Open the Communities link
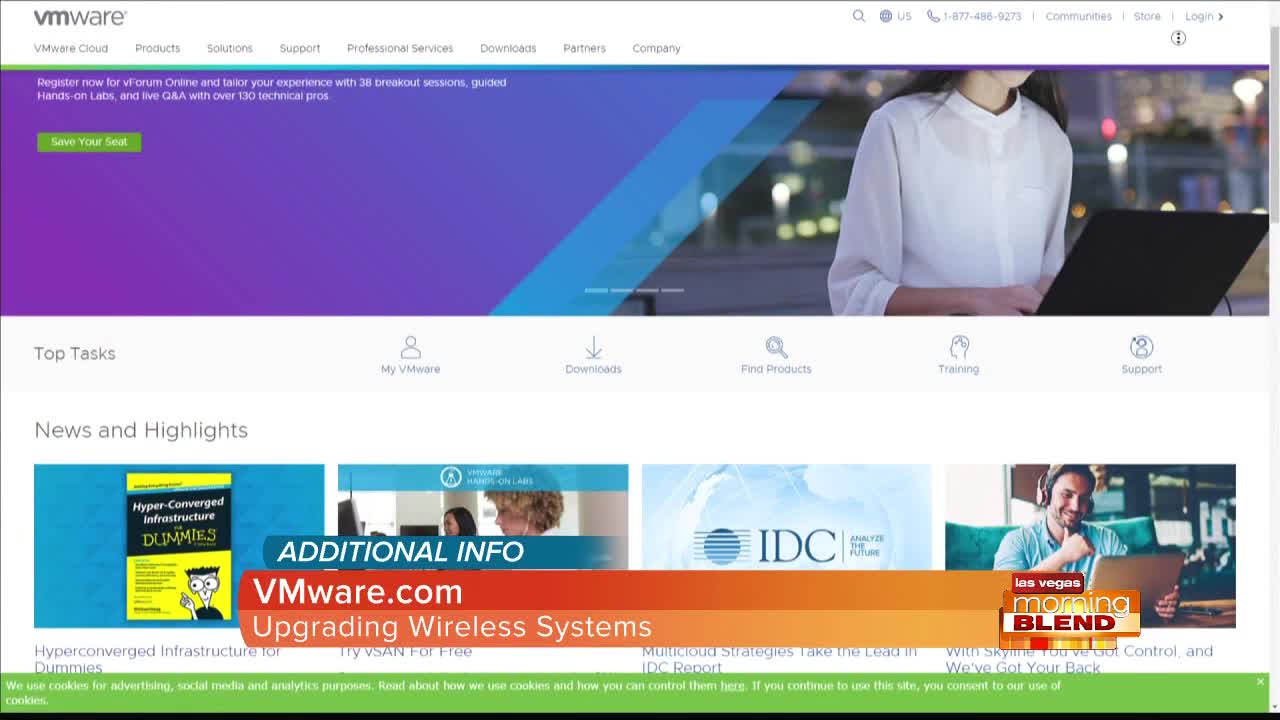The image size is (1280, 720). click(x=1078, y=17)
